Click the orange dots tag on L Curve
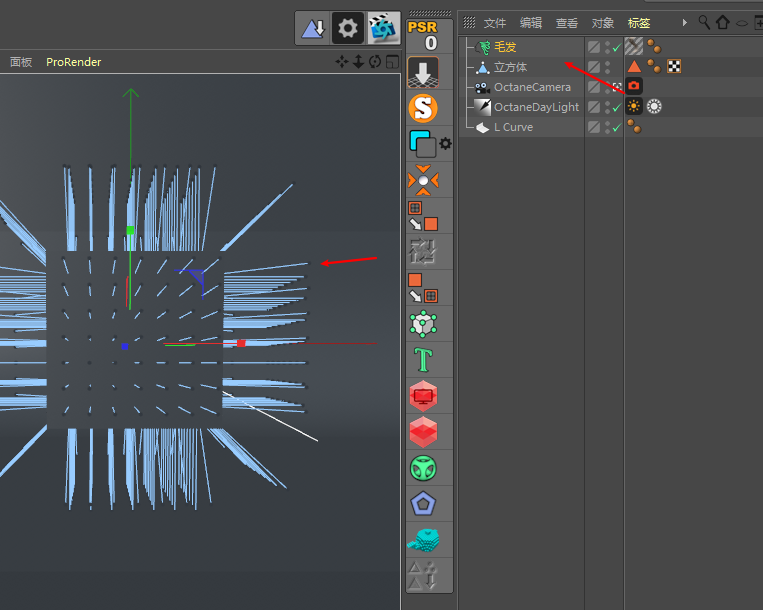 (x=634, y=126)
